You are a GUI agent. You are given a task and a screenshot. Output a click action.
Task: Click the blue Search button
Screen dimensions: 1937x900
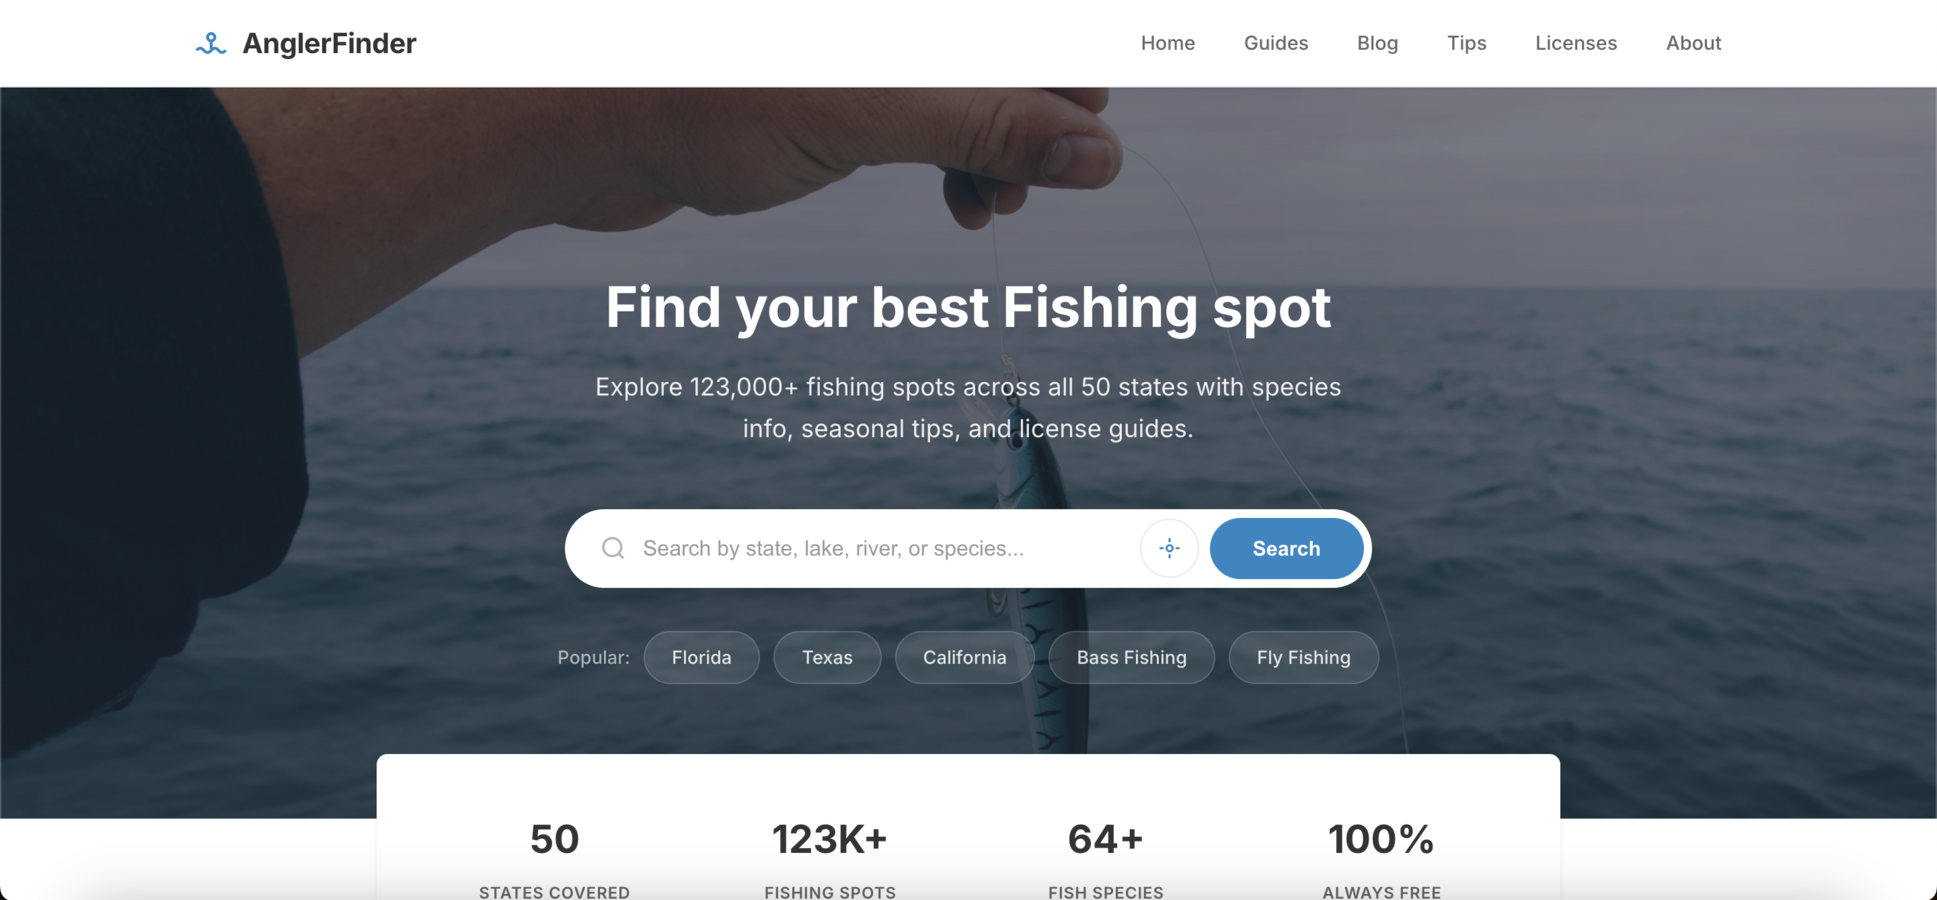click(x=1286, y=548)
